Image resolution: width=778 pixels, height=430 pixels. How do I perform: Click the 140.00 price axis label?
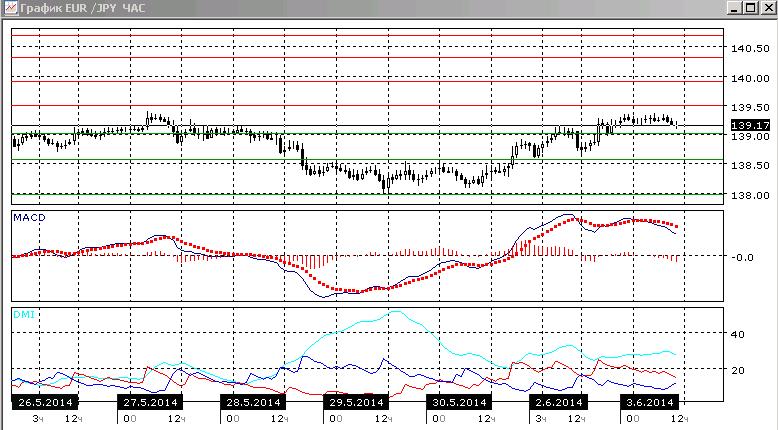(750, 78)
